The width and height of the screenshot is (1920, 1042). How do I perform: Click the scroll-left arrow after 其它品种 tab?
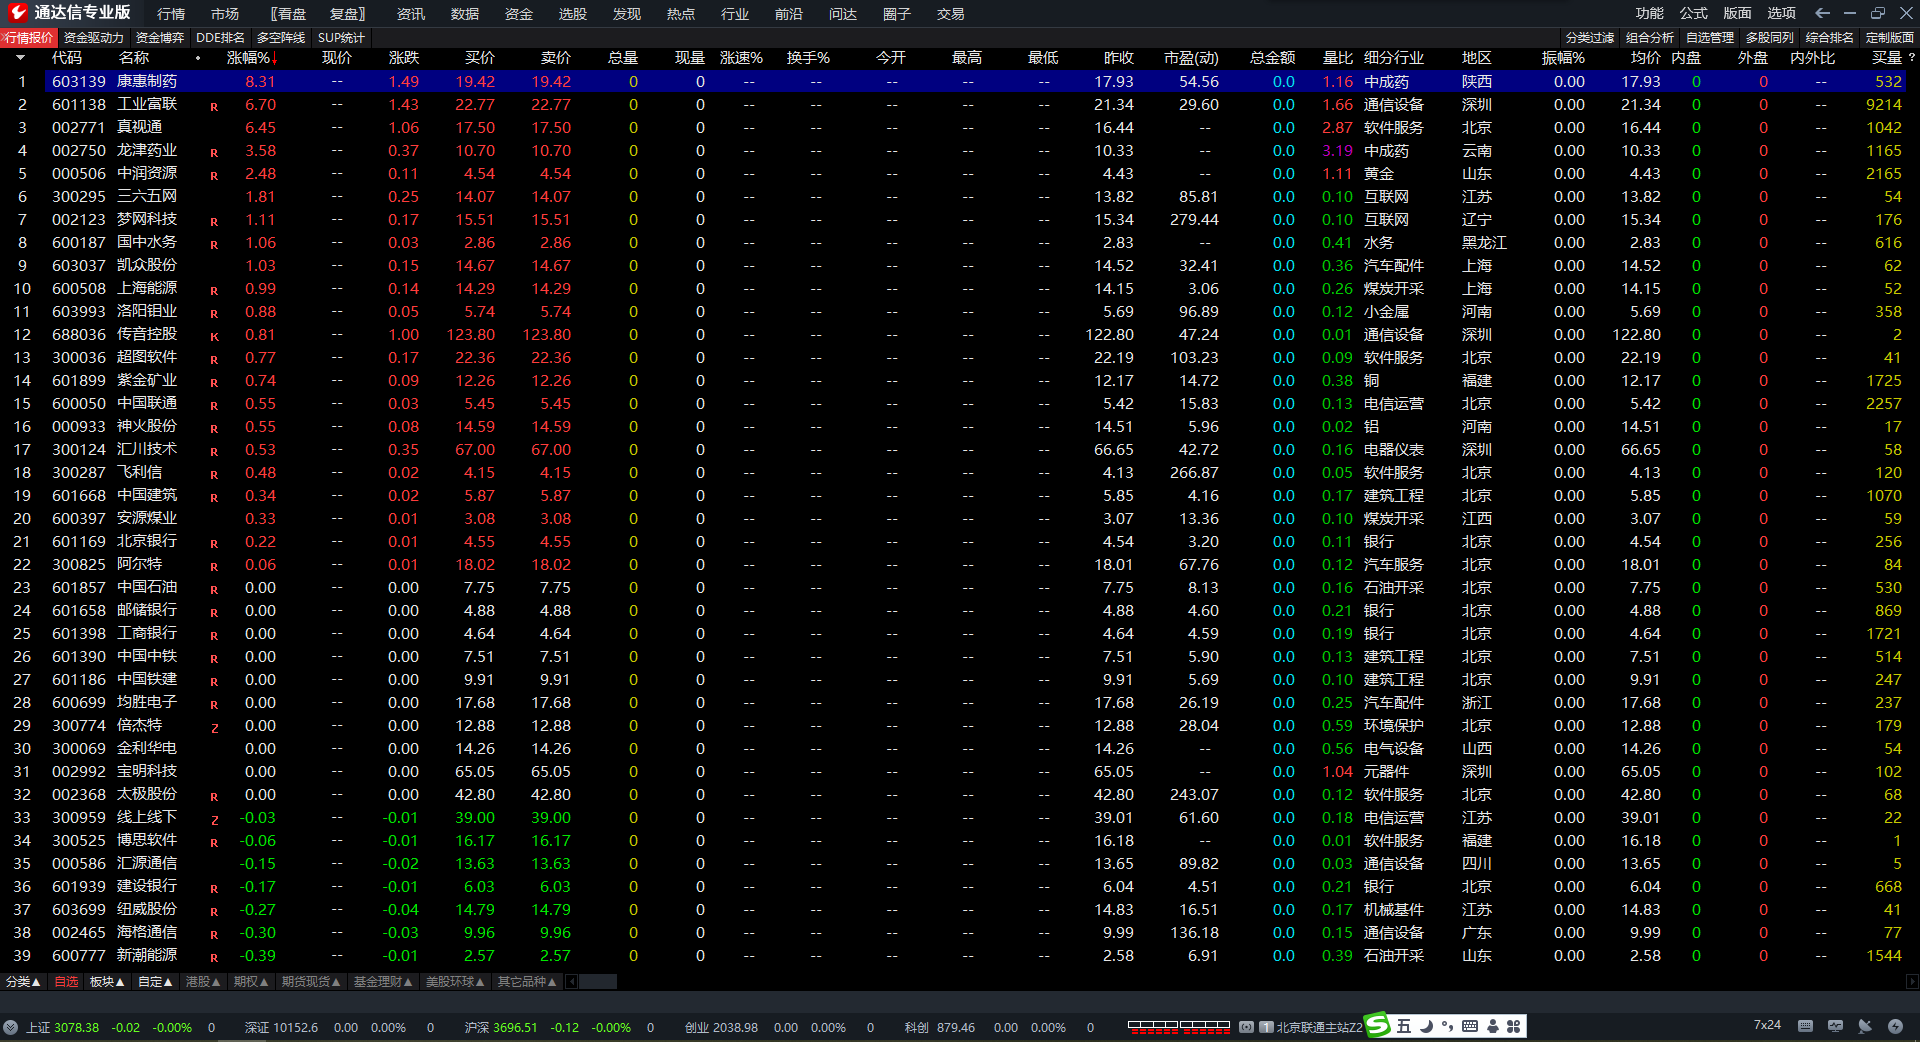(x=572, y=982)
